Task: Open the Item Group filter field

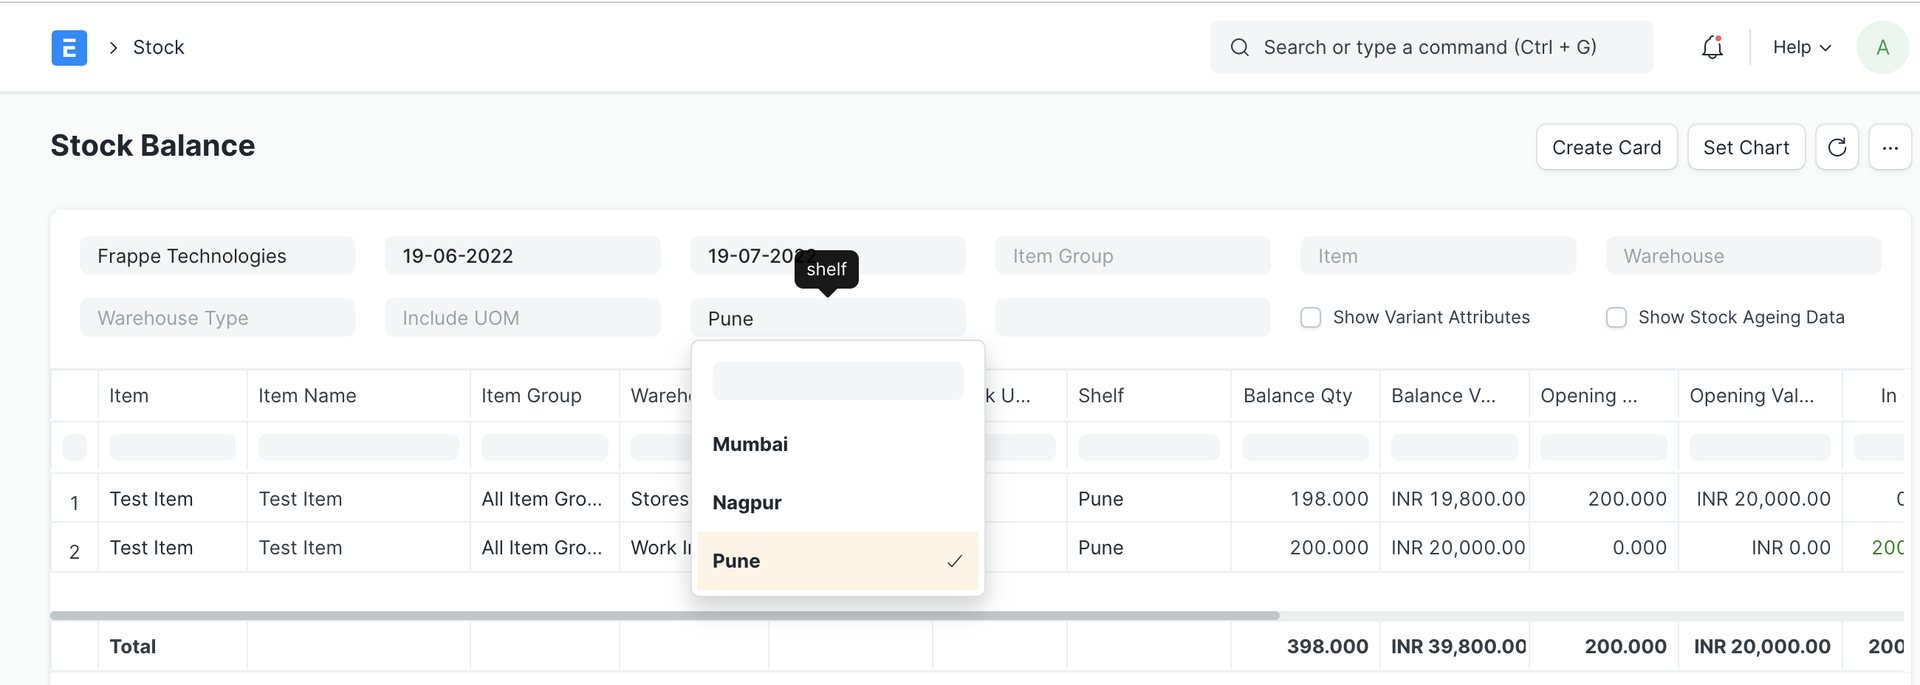Action: 1132,256
